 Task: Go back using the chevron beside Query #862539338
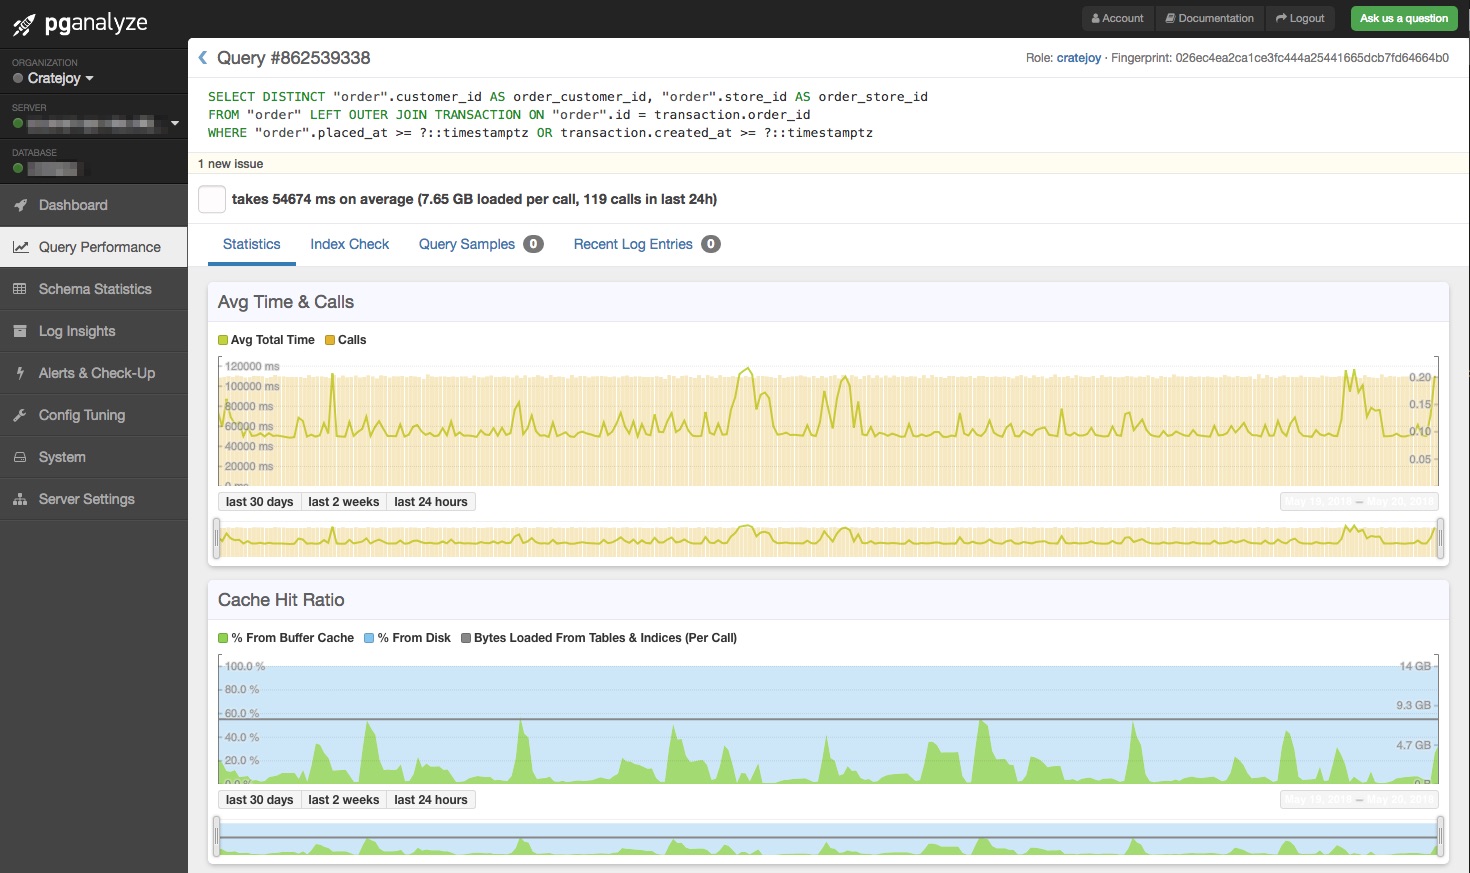(x=203, y=58)
